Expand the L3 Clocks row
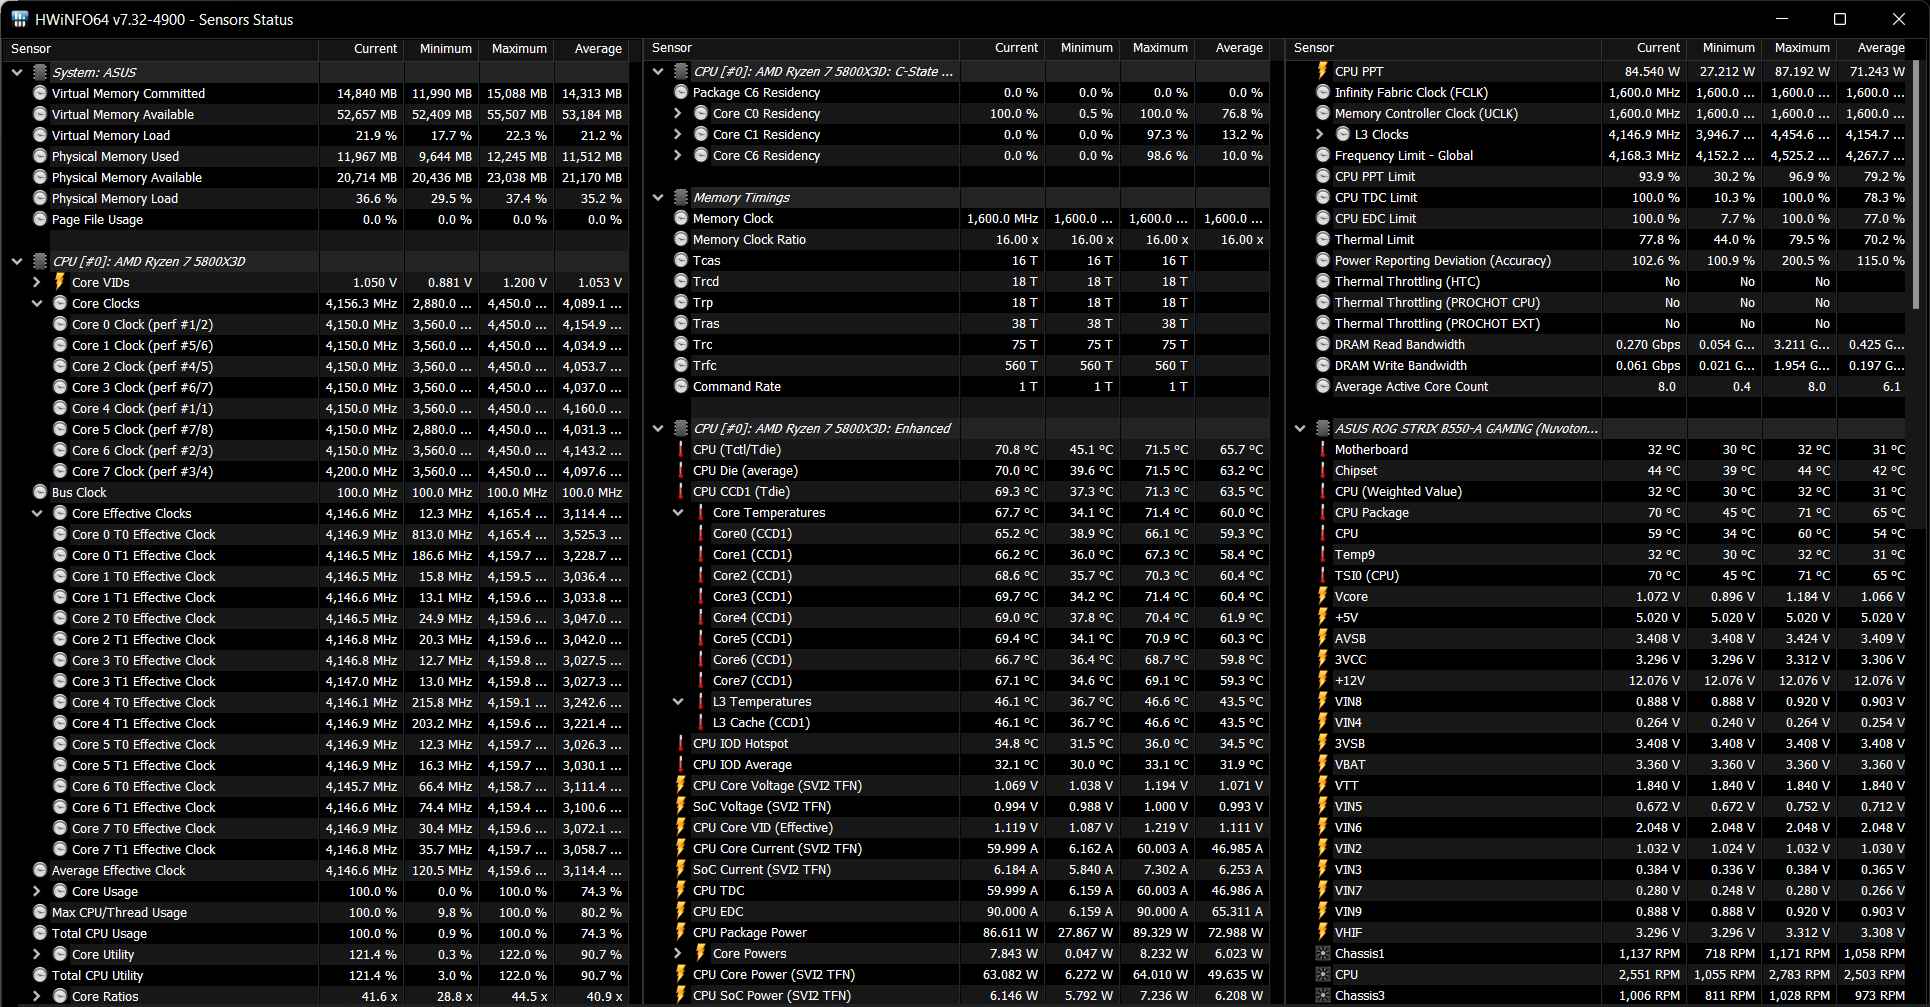 point(1320,134)
